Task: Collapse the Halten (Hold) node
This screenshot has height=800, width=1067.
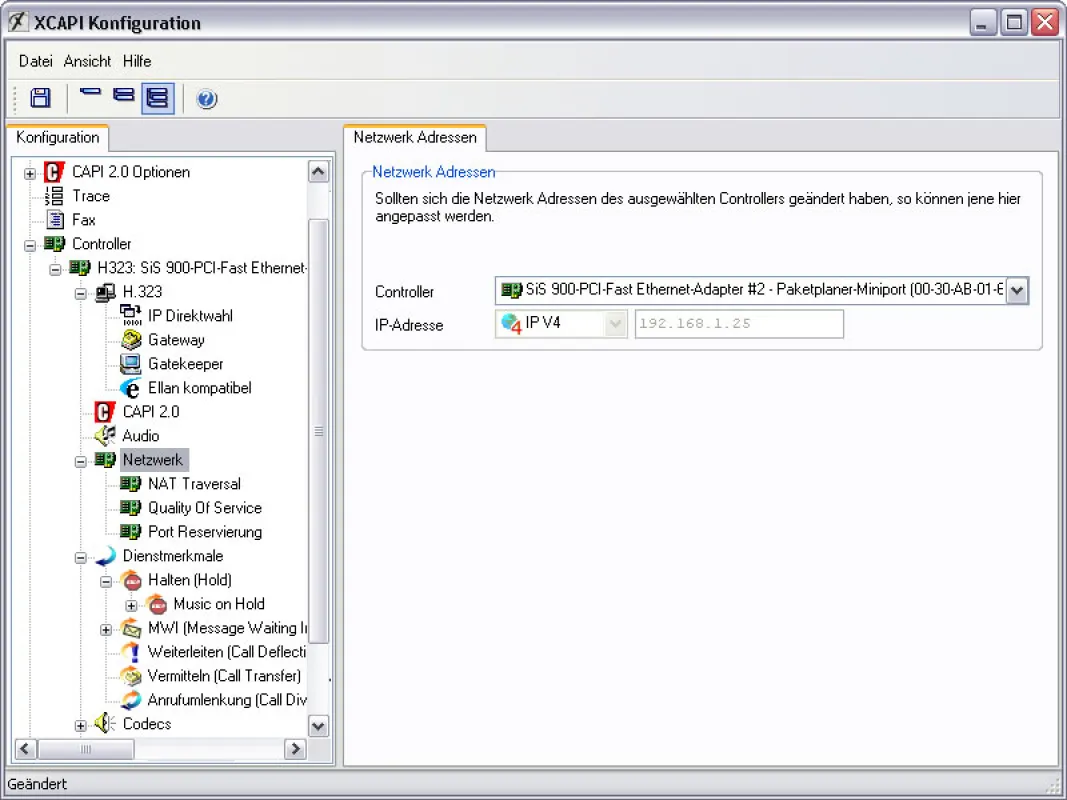Action: tap(105, 582)
